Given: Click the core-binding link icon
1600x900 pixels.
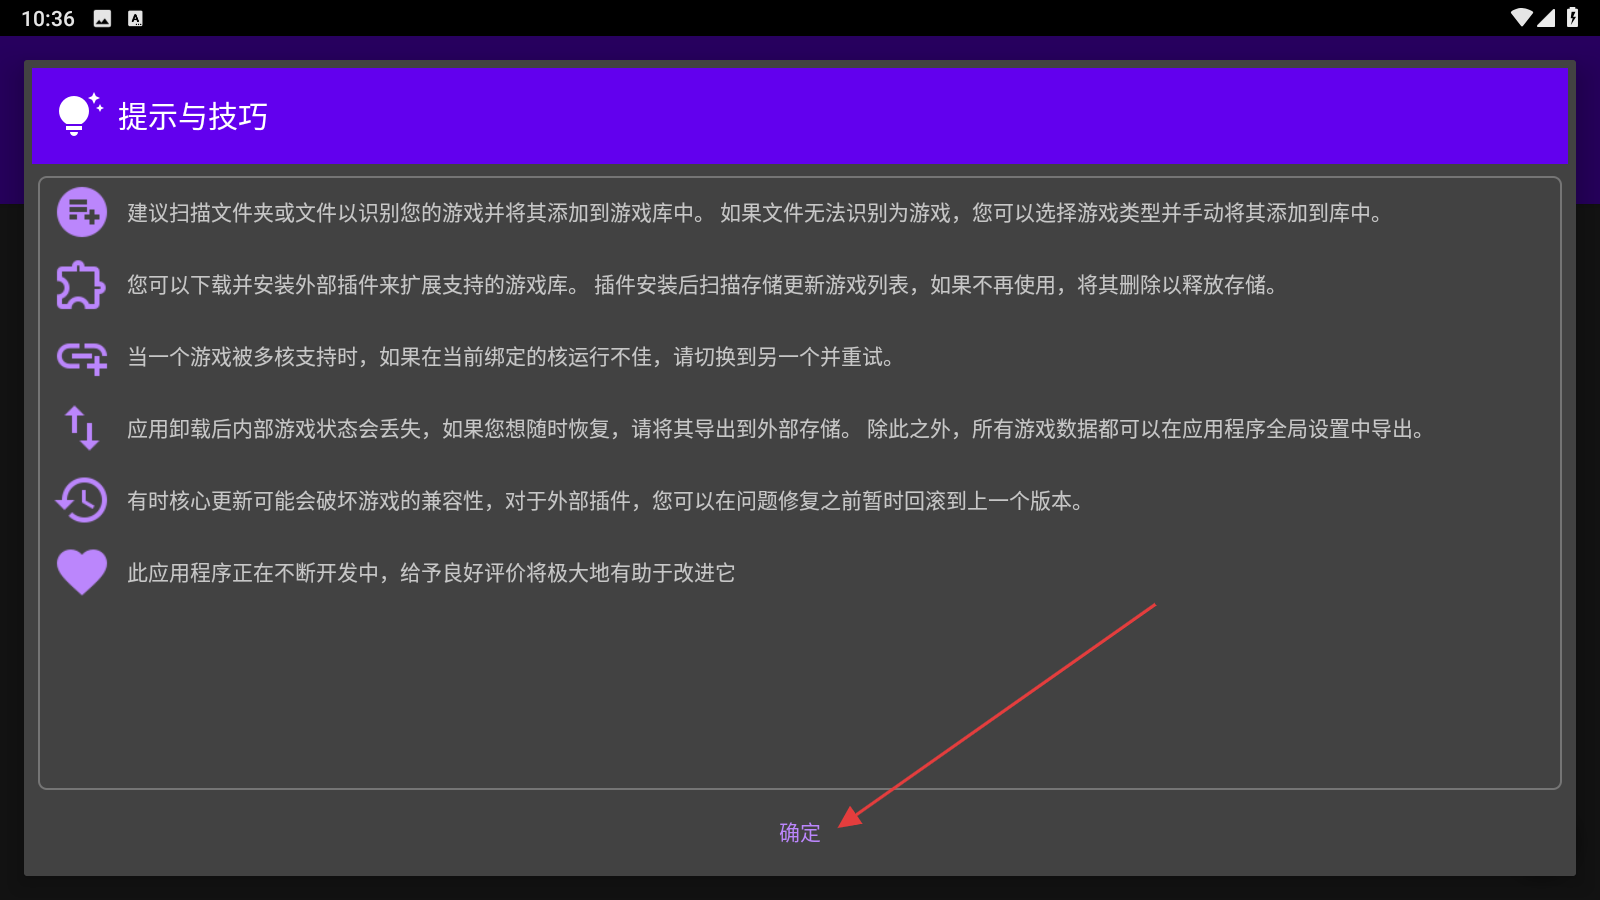Looking at the screenshot, I should [x=81, y=358].
